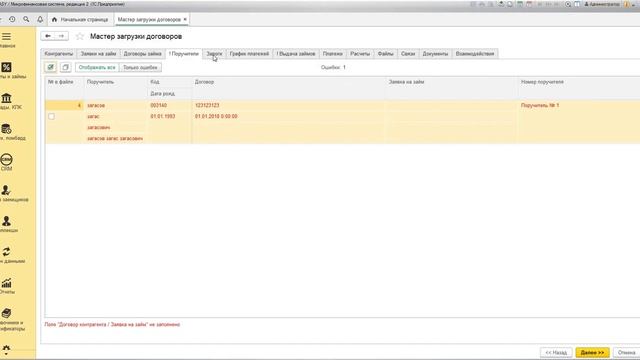This screenshot has height=360, width=640.
Task: Switch to the Контрагенты tab
Action: click(59, 54)
